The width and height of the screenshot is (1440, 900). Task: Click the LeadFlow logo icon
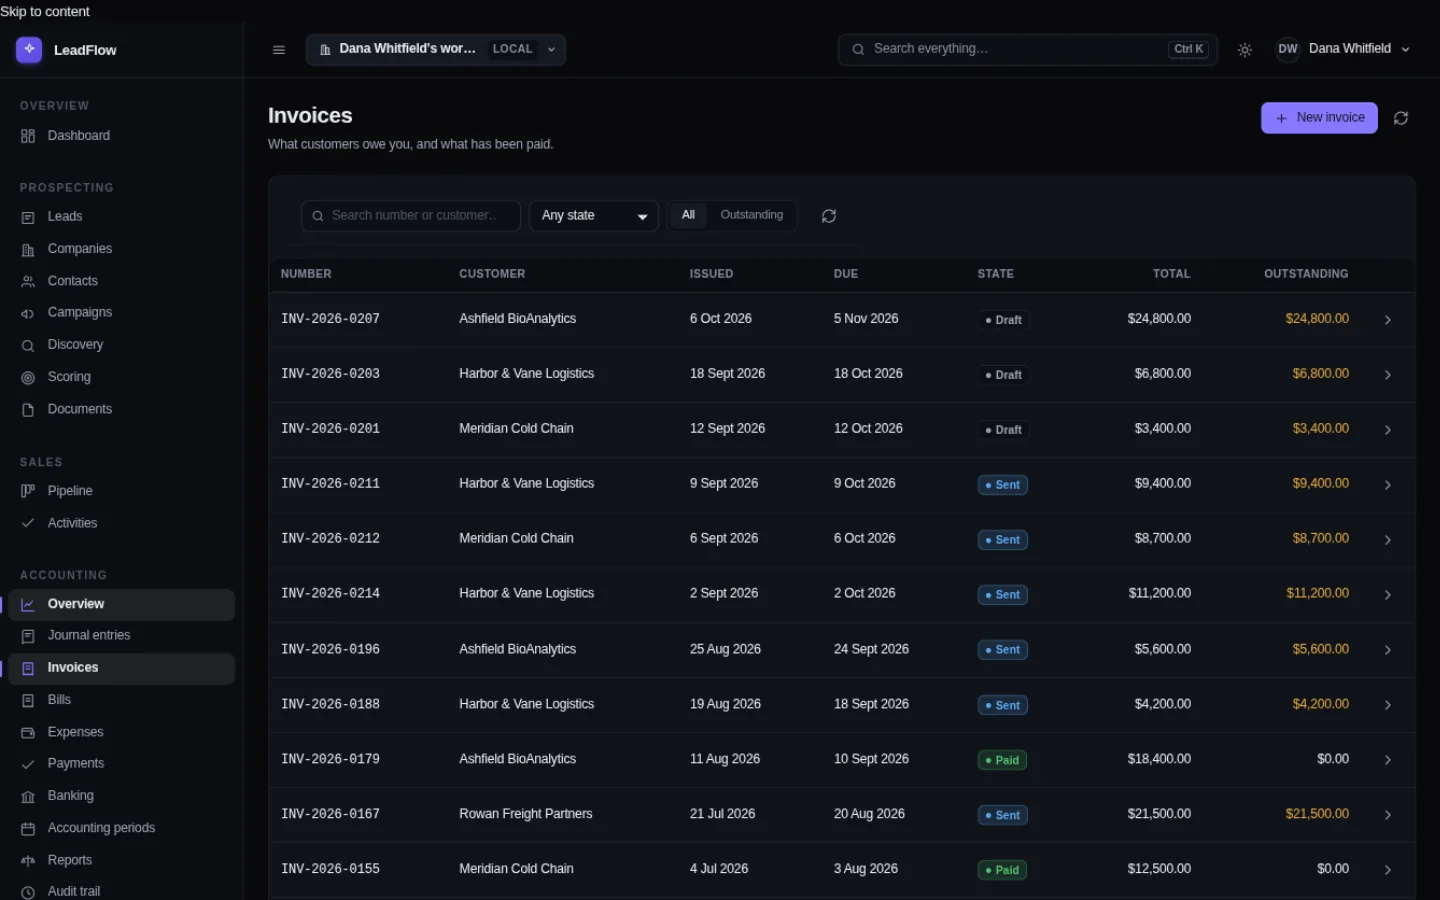[x=29, y=49]
